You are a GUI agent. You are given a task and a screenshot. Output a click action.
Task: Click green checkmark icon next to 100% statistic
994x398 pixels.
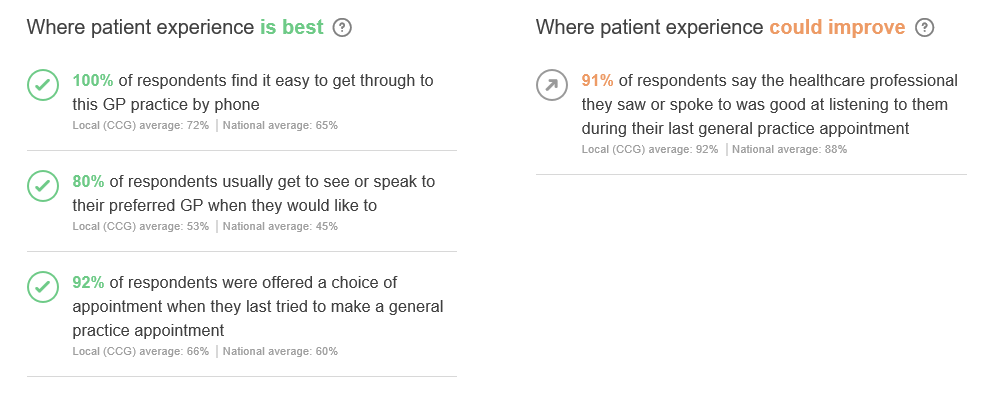coord(43,86)
